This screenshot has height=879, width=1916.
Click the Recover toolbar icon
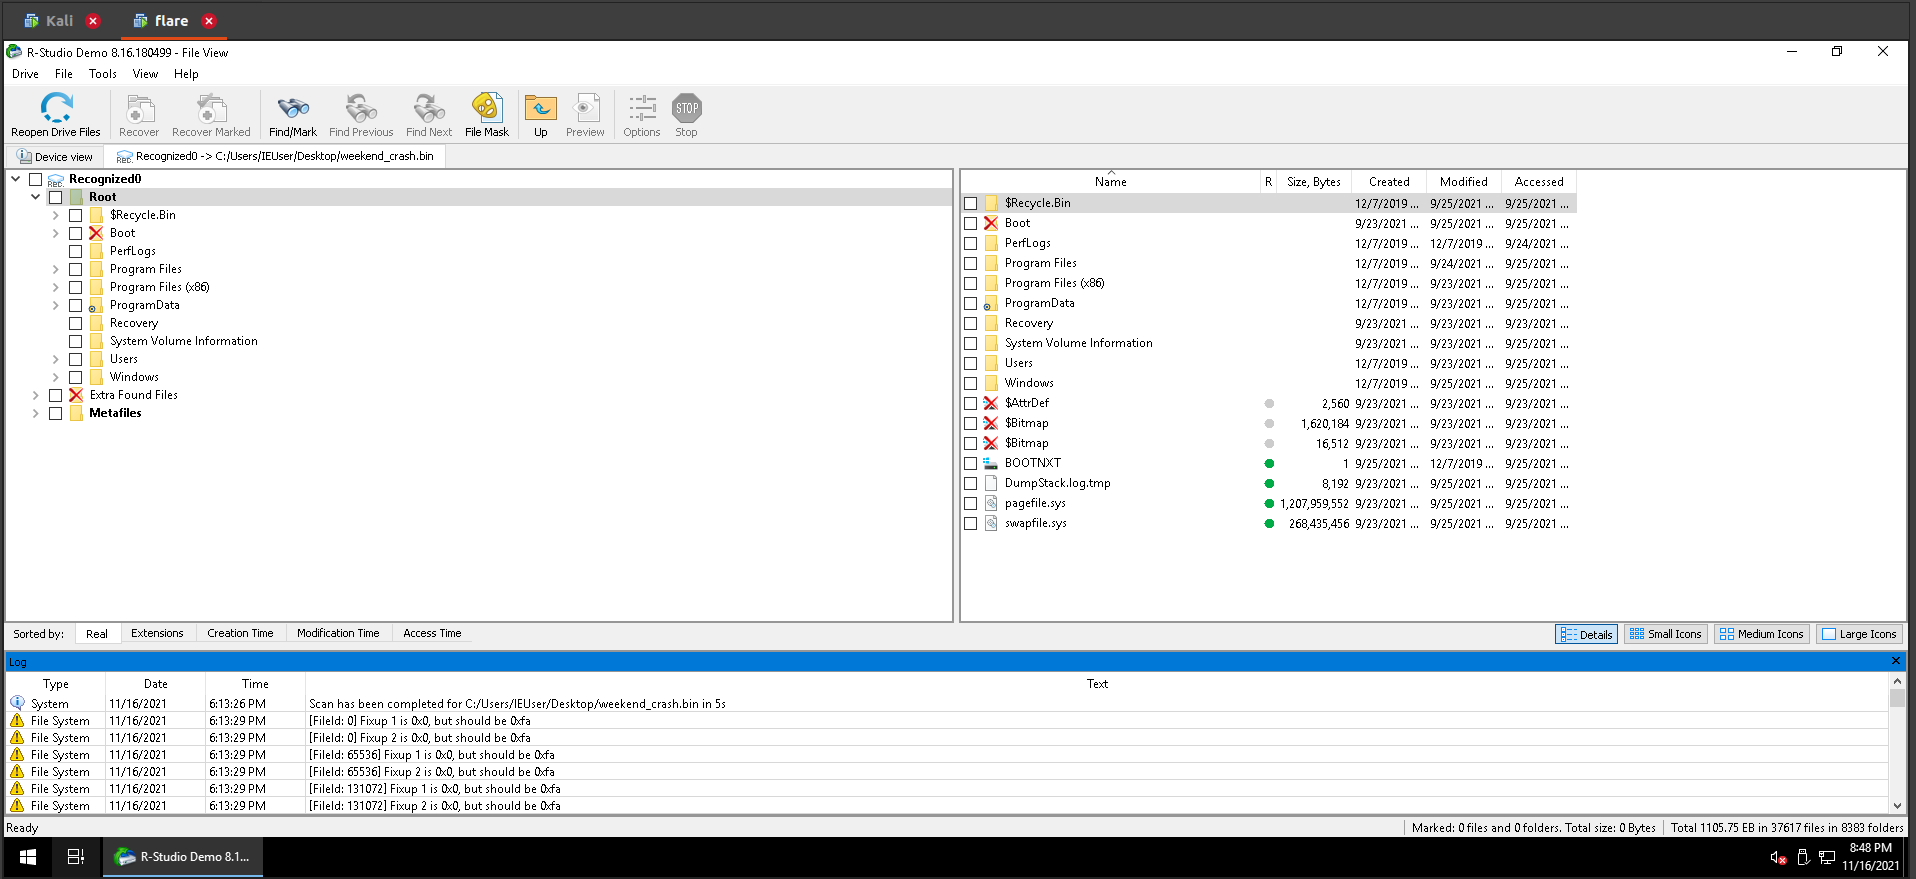139,108
